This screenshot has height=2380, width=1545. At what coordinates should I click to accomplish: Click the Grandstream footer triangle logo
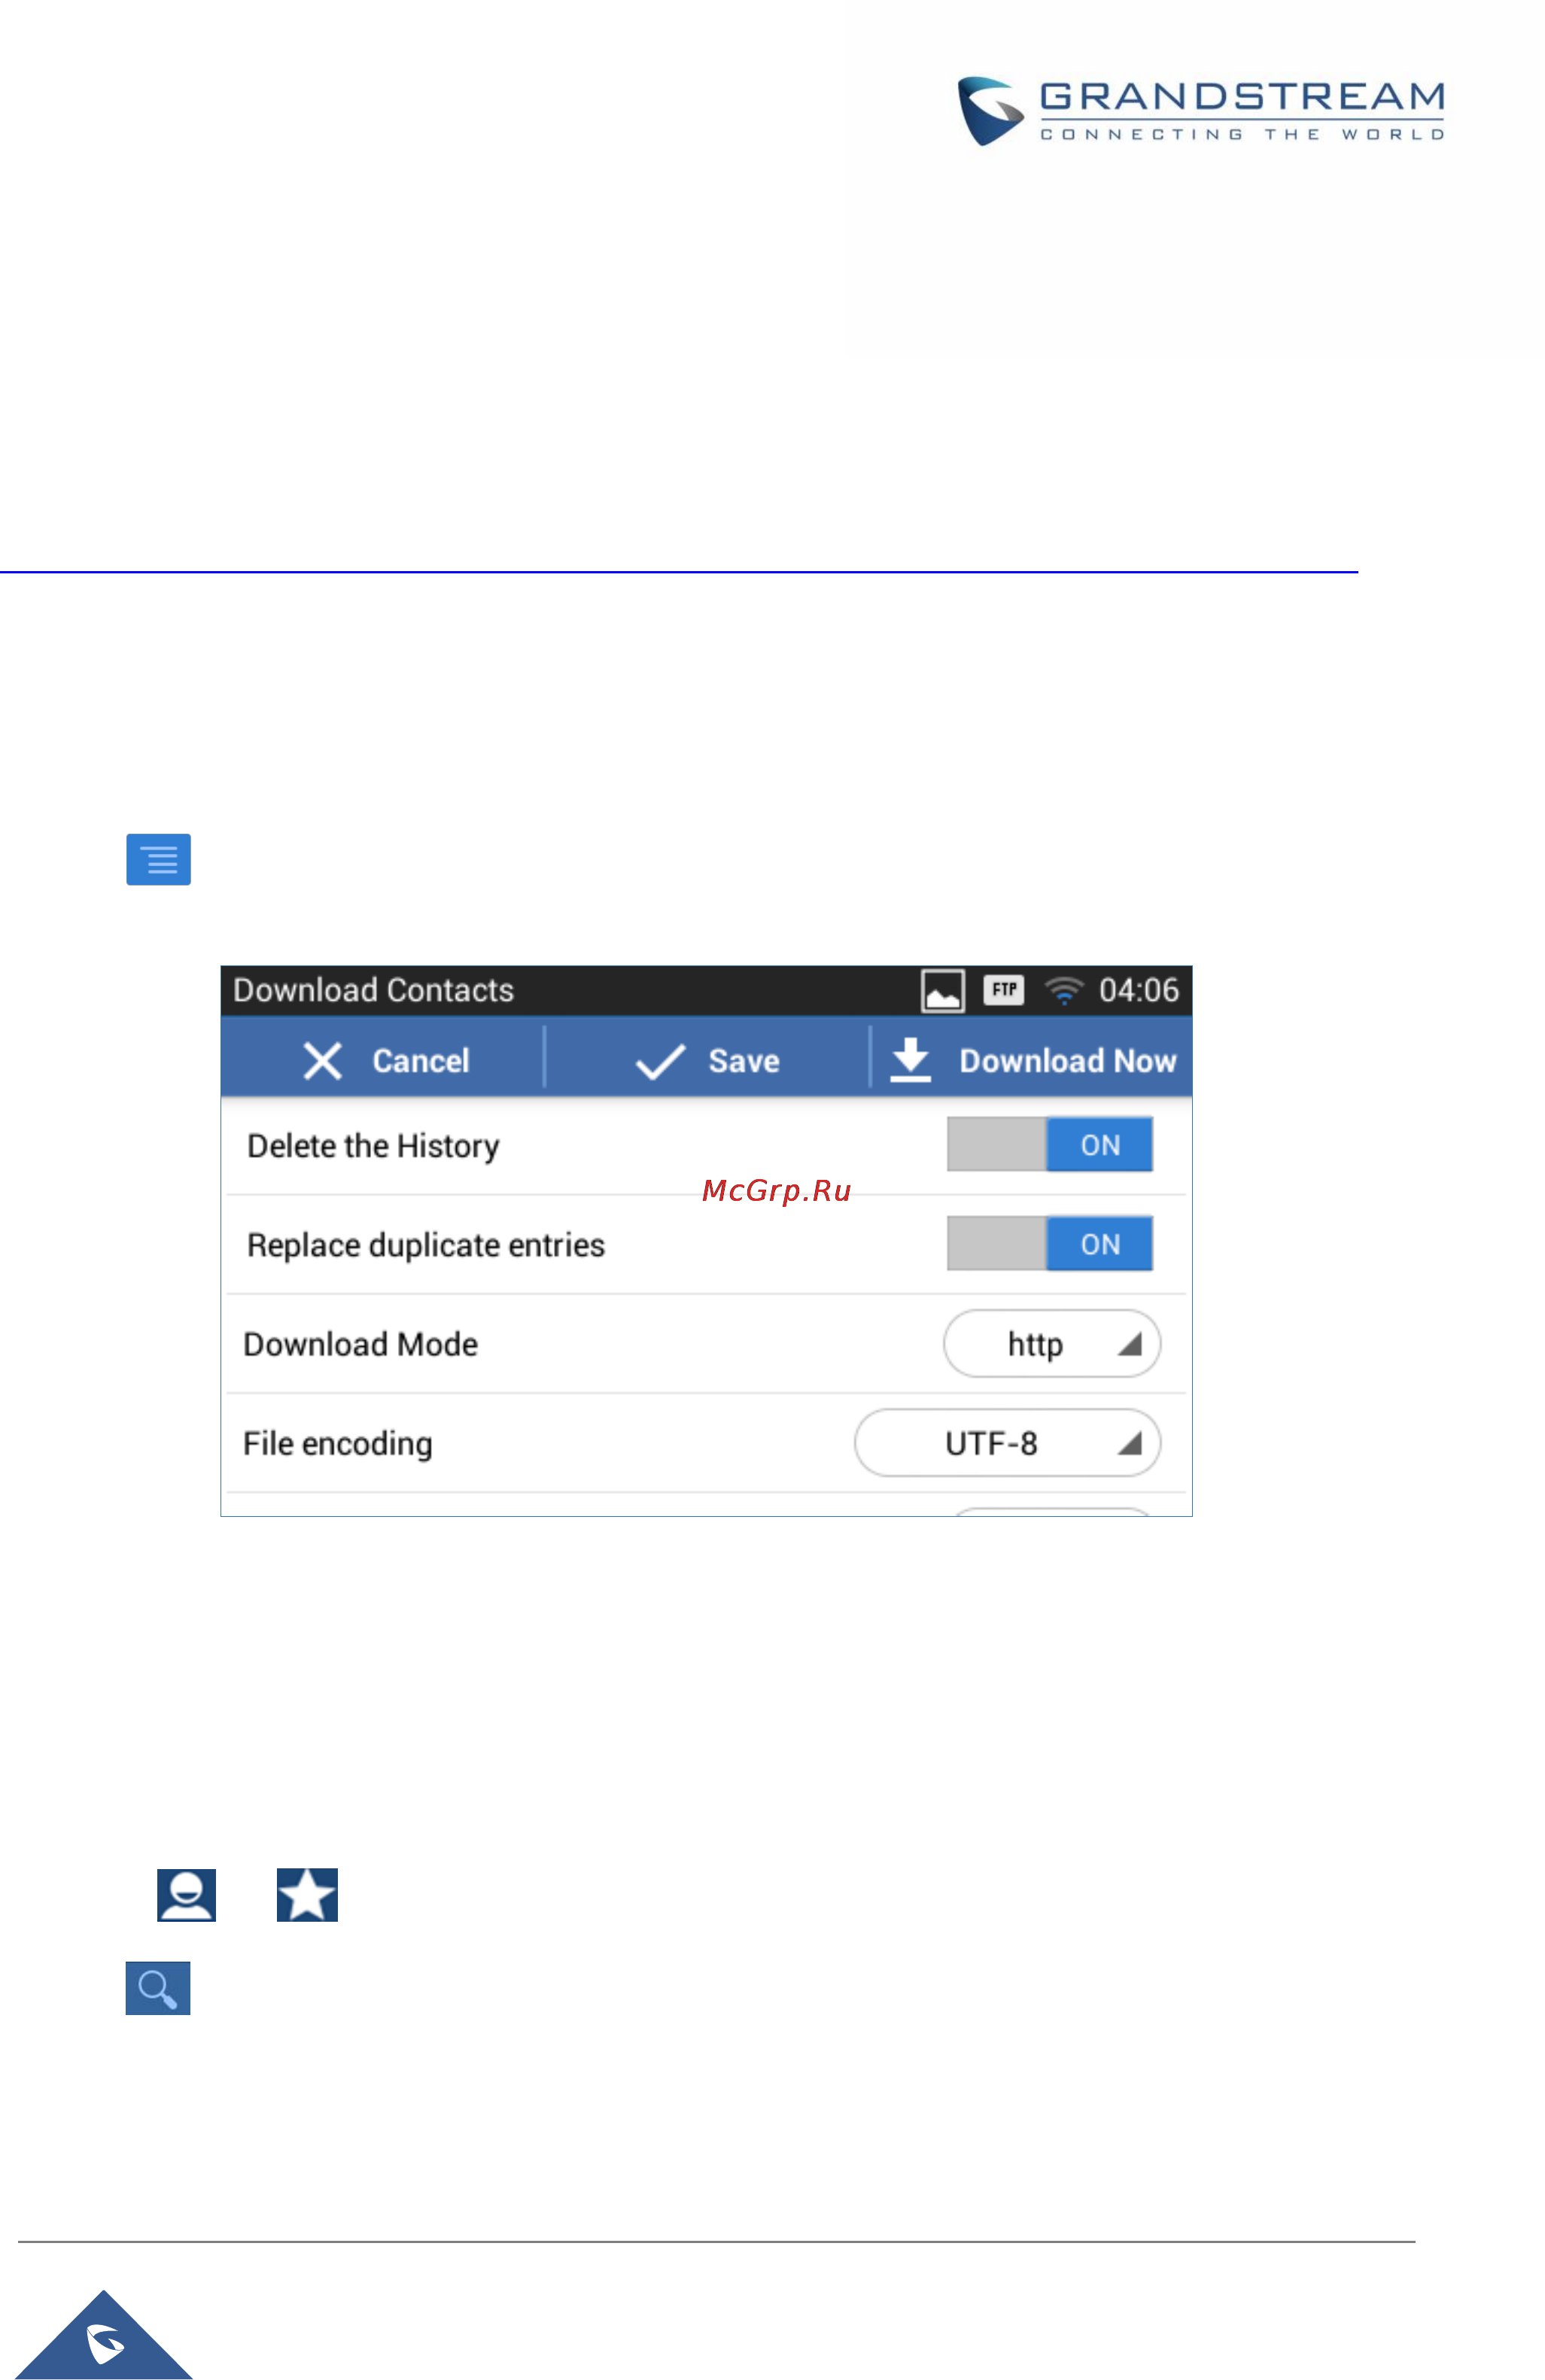pyautogui.click(x=104, y=2335)
